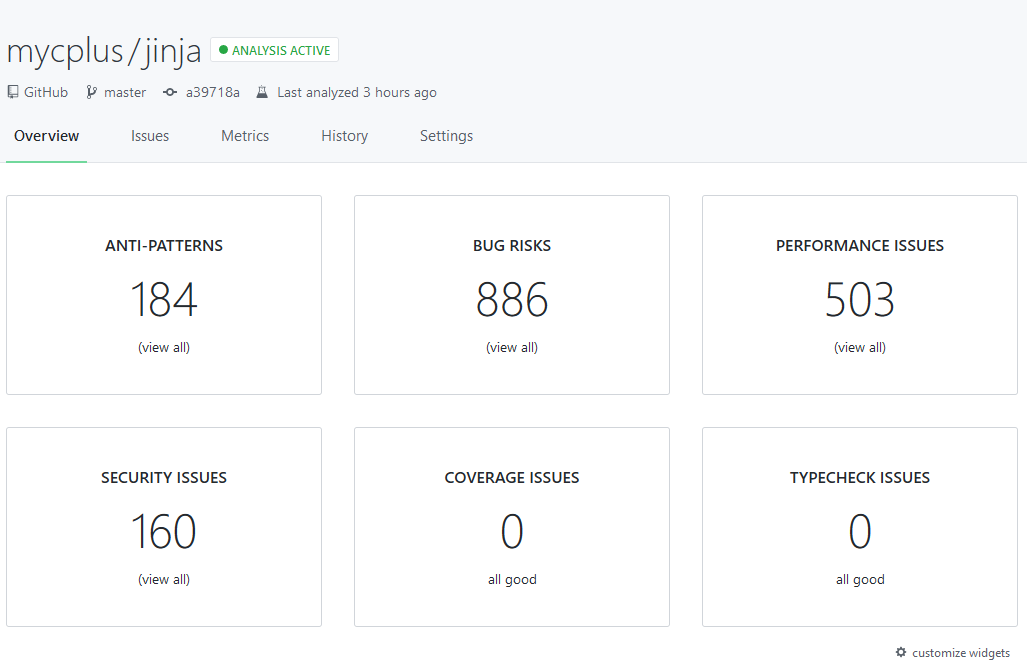Click the commit icon beside a39718a

pos(170,92)
